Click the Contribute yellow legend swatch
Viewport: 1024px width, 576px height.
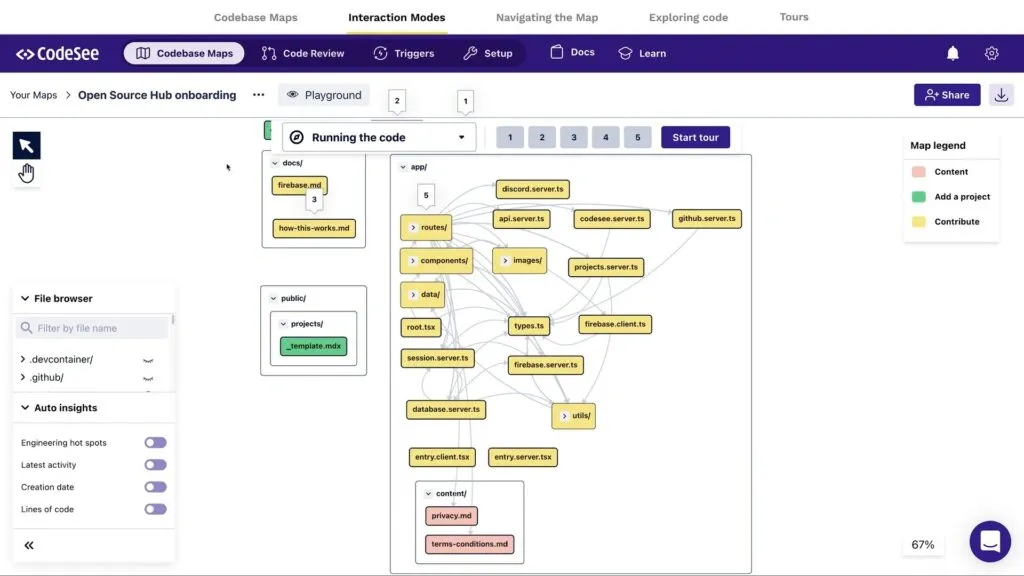point(918,222)
